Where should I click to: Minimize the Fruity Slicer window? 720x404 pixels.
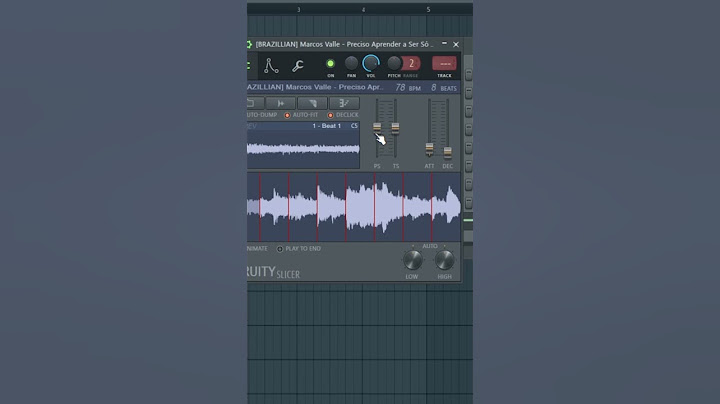click(444, 44)
